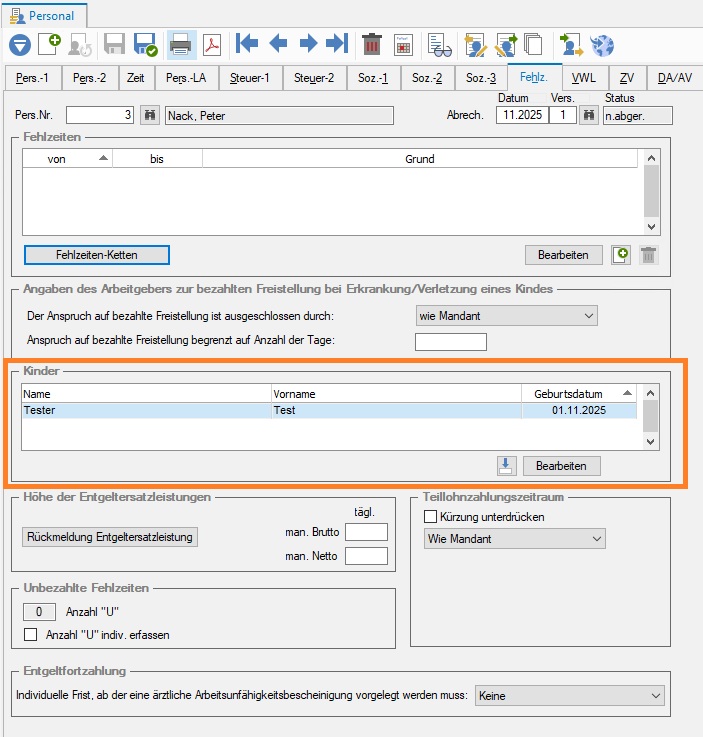Click person-edit document icon with left arrow
Viewport: 703px width, 737px height.
tap(475, 45)
